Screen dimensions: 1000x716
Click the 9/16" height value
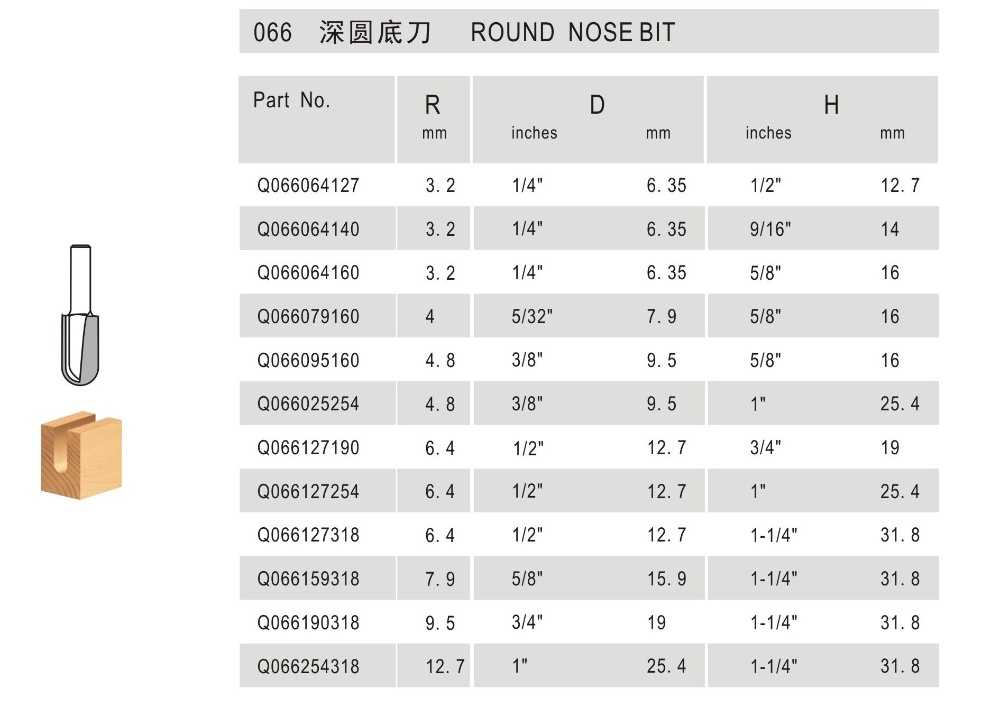point(769,230)
